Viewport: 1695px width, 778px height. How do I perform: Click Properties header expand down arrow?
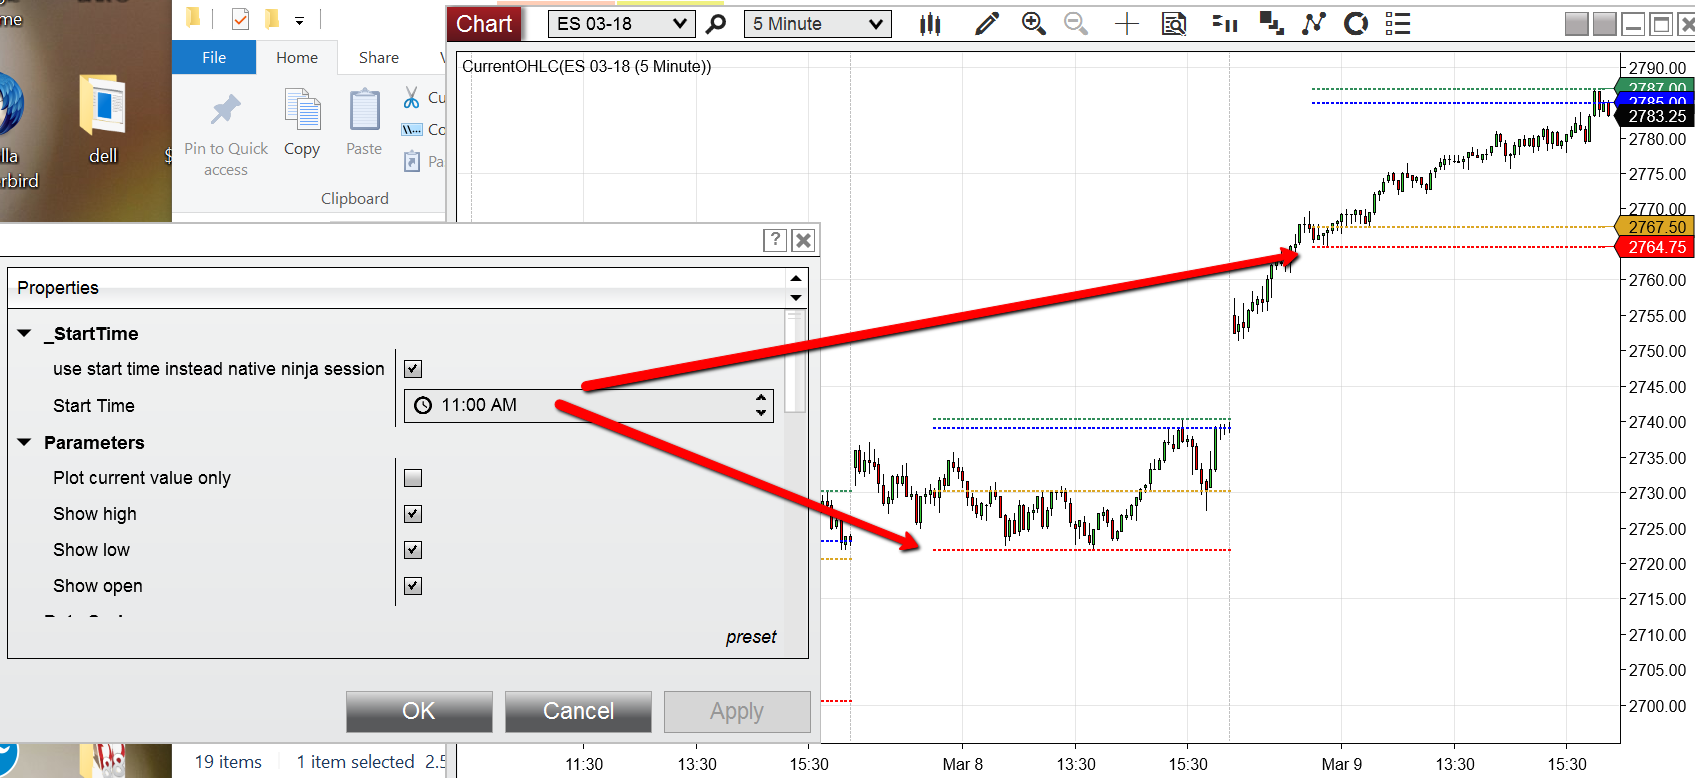(796, 297)
